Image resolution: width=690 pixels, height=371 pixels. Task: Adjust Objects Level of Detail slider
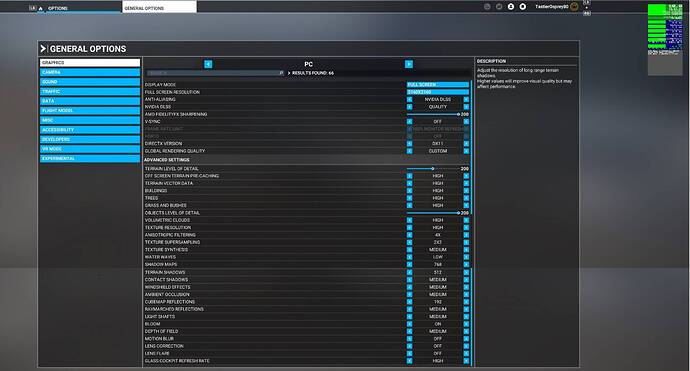pyautogui.click(x=433, y=213)
